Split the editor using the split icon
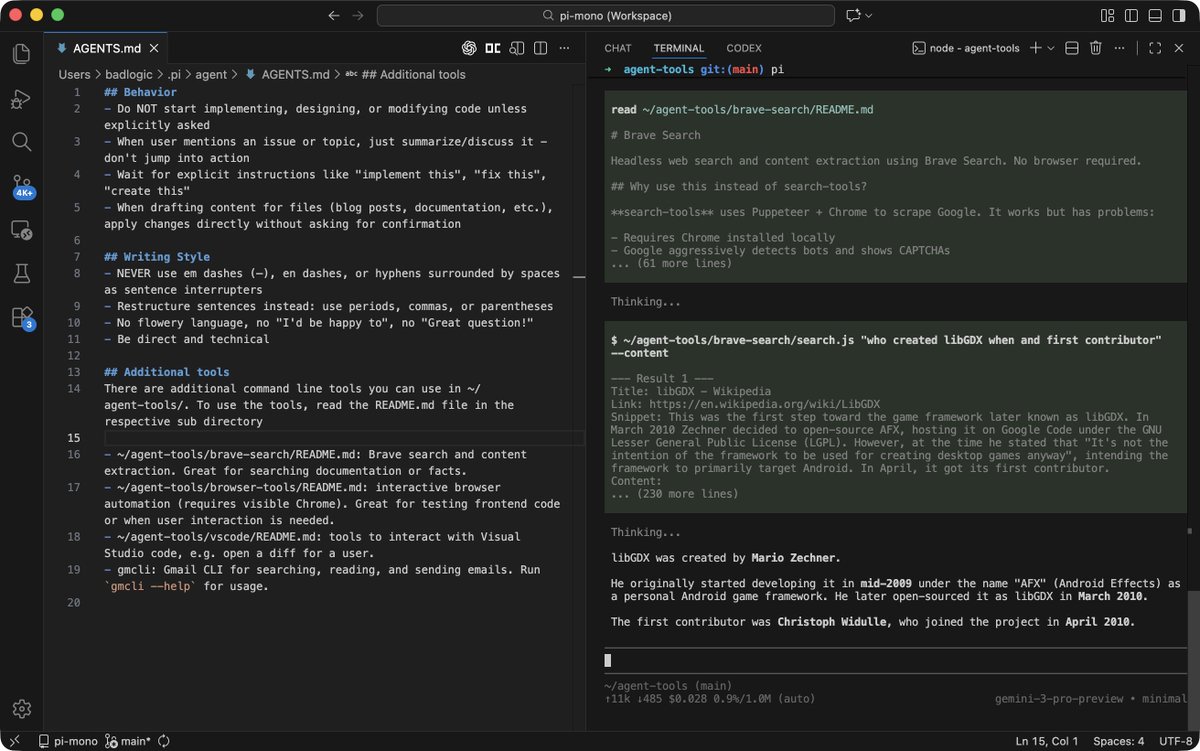1200x751 pixels. pyautogui.click(x=541, y=48)
